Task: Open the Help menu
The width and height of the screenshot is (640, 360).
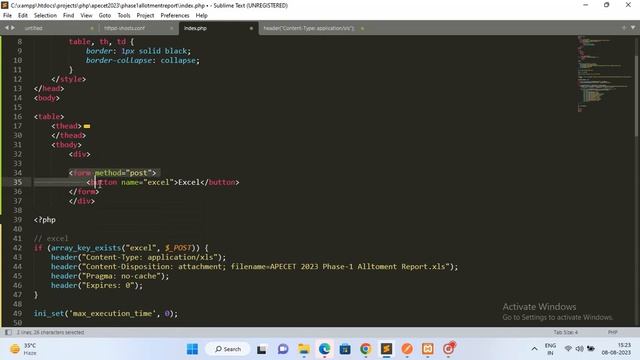Action: click(202, 16)
